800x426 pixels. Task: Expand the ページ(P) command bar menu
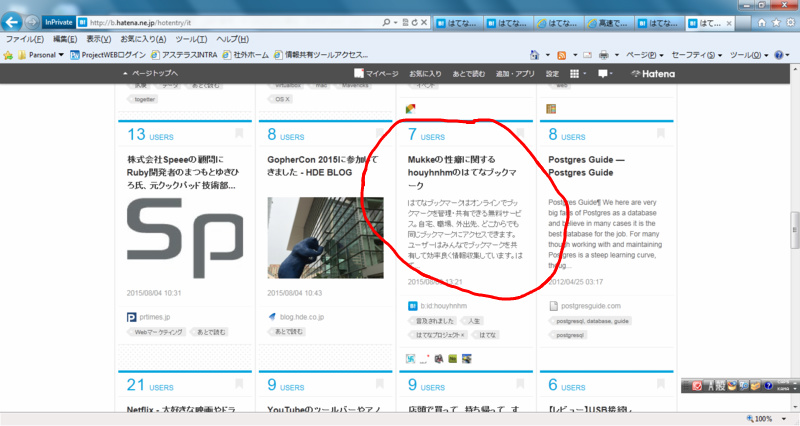coord(644,55)
